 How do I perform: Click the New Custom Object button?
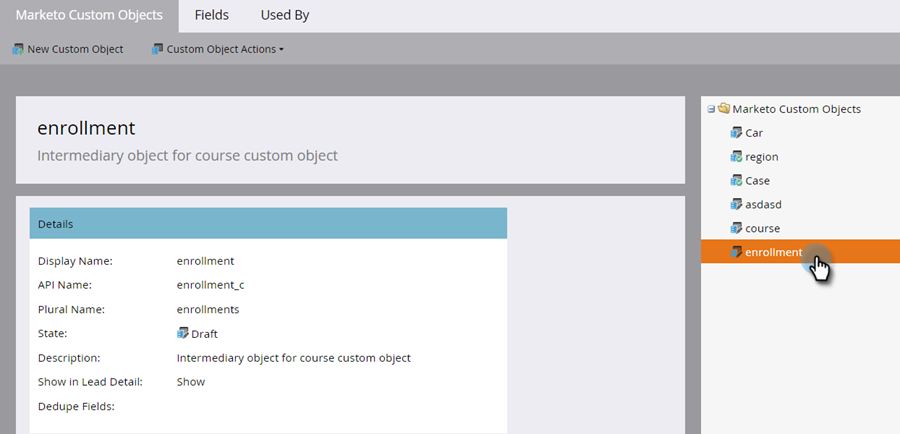click(x=75, y=49)
